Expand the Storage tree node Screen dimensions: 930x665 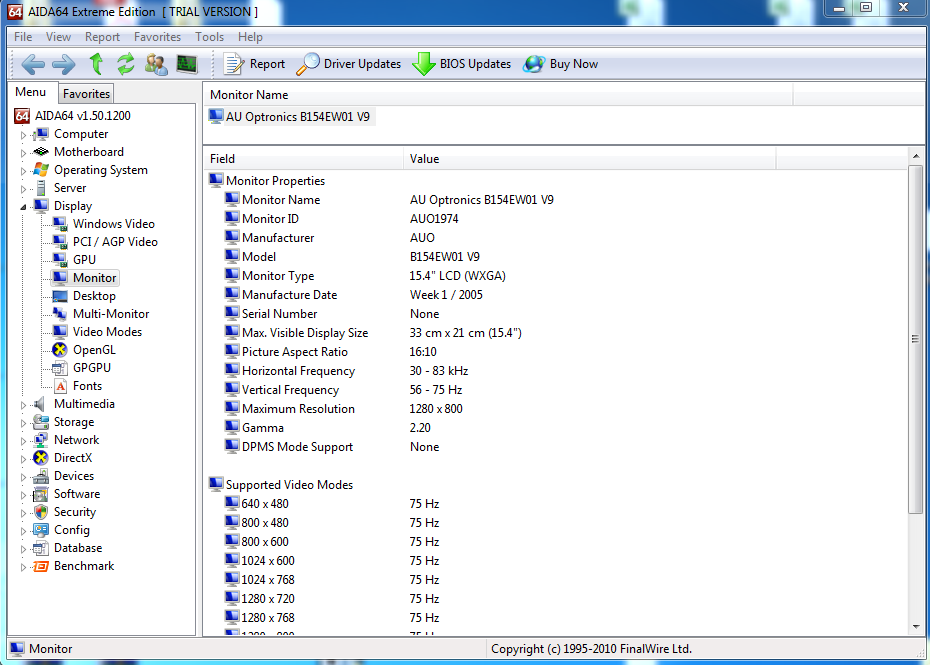(x=23, y=423)
